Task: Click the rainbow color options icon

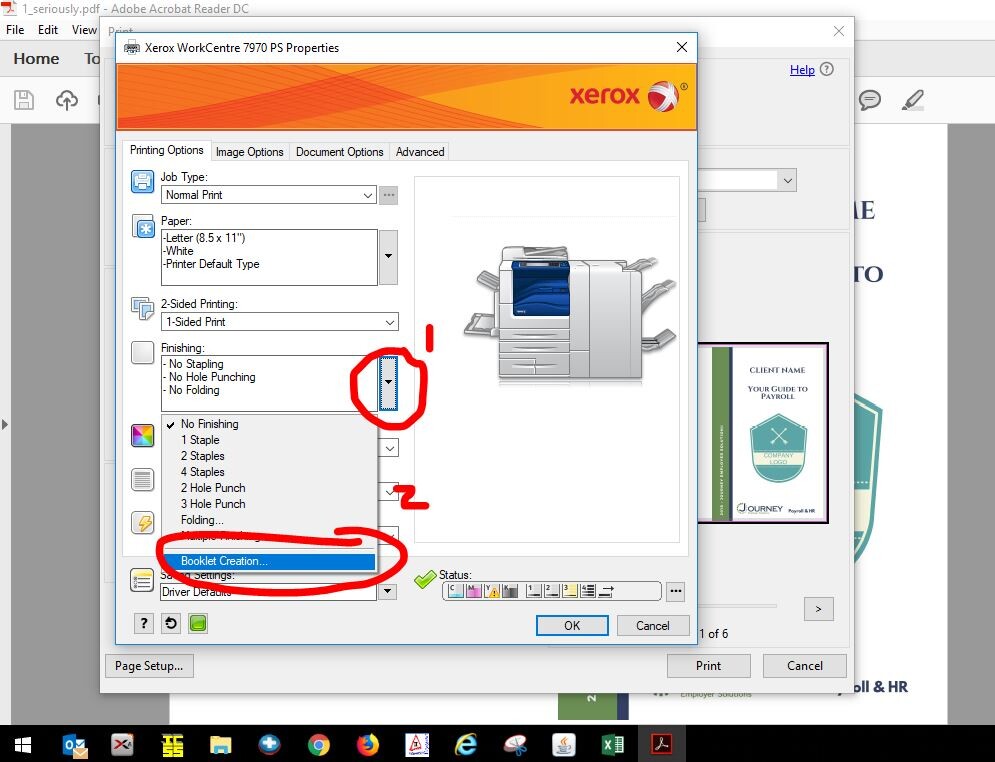Action: tap(142, 435)
